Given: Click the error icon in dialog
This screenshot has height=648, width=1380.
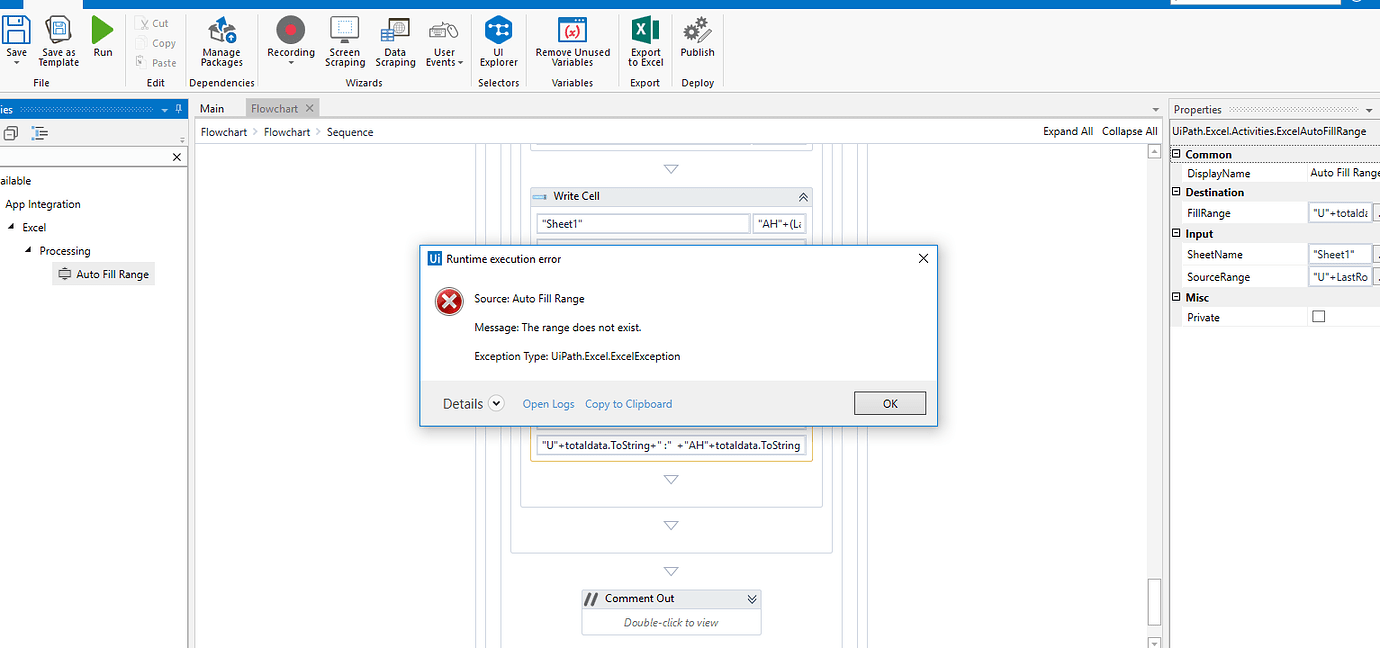Looking at the screenshot, I should (x=449, y=301).
